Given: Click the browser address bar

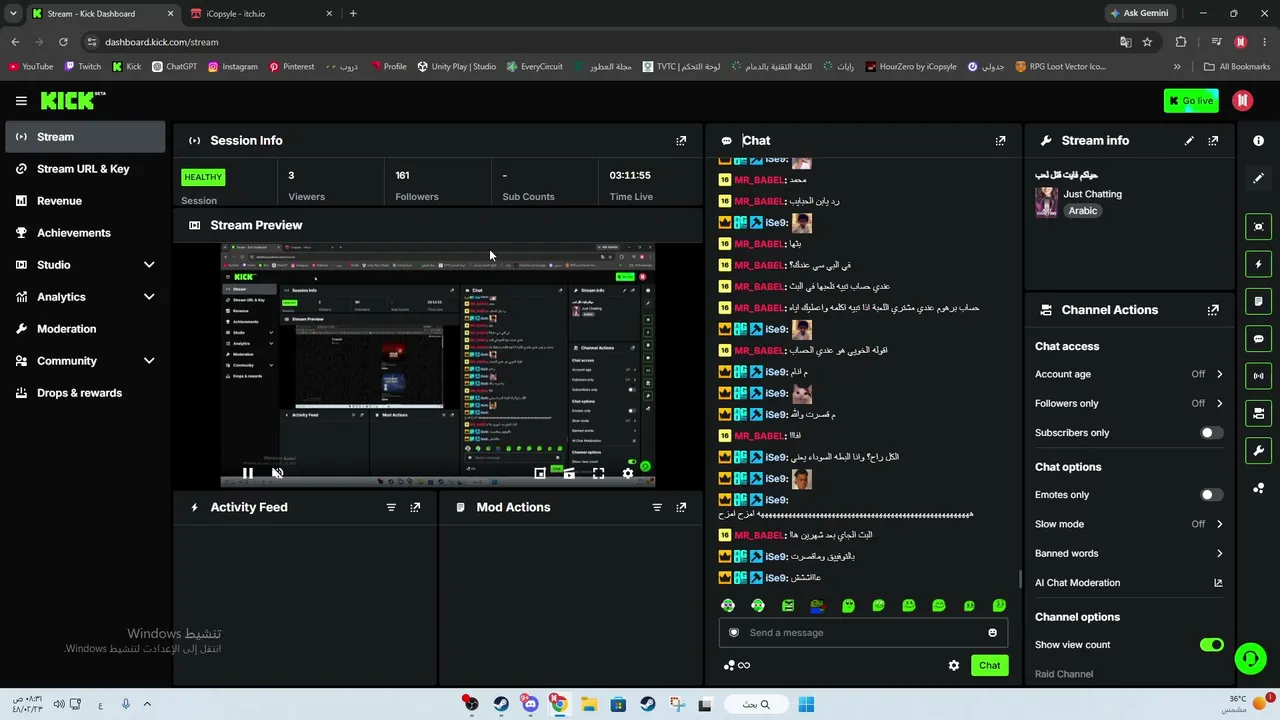Looking at the screenshot, I should coord(600,42).
